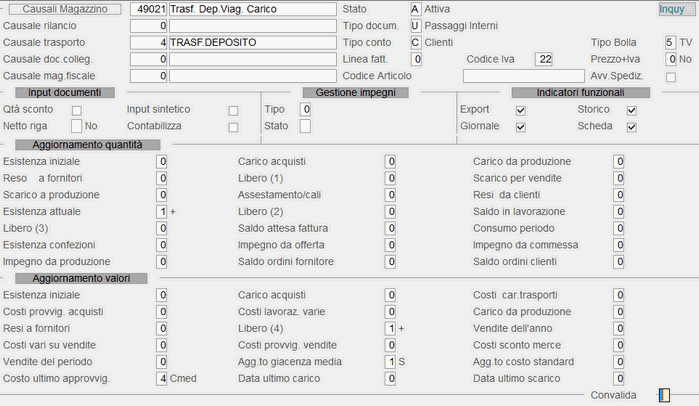
Task: Disable the Giornale checkbox
Action: click(x=520, y=127)
